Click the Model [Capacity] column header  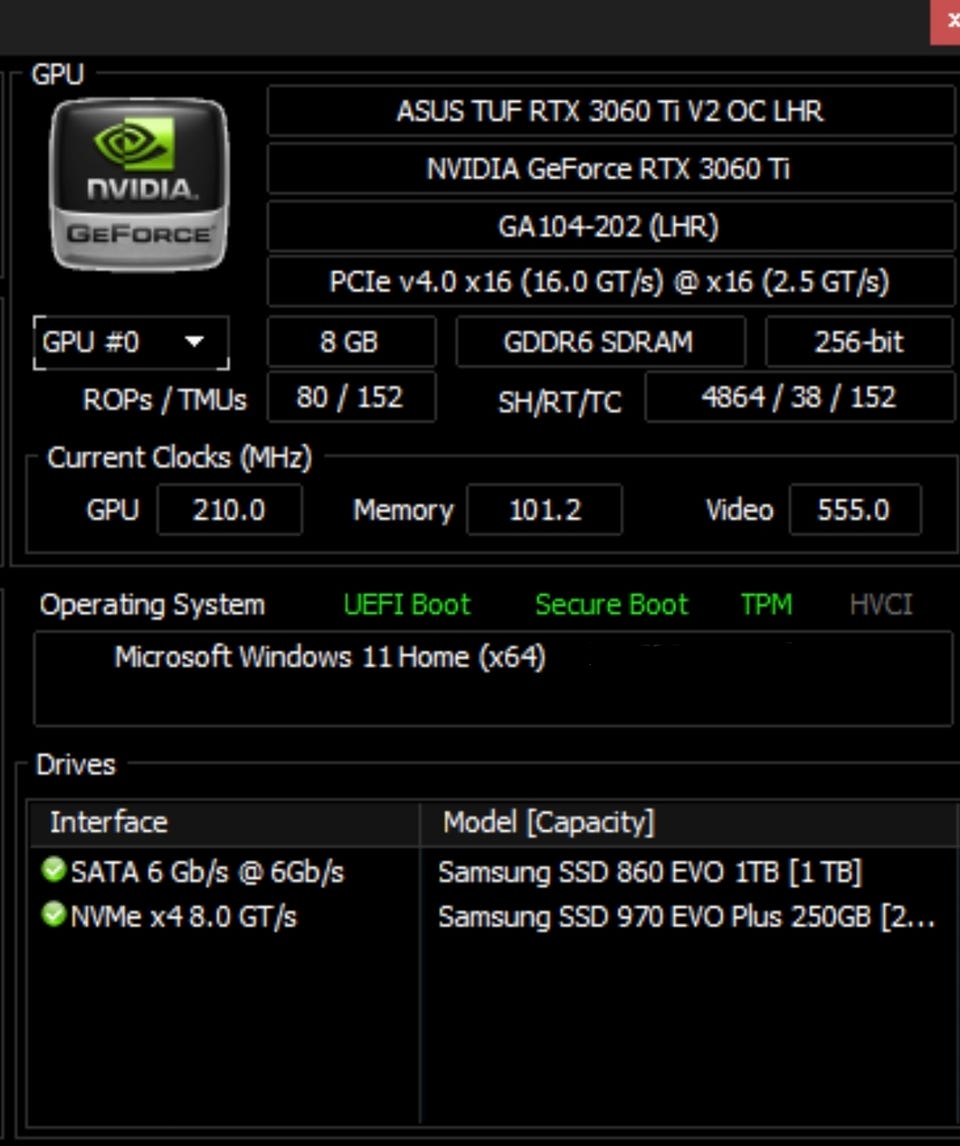(x=548, y=823)
